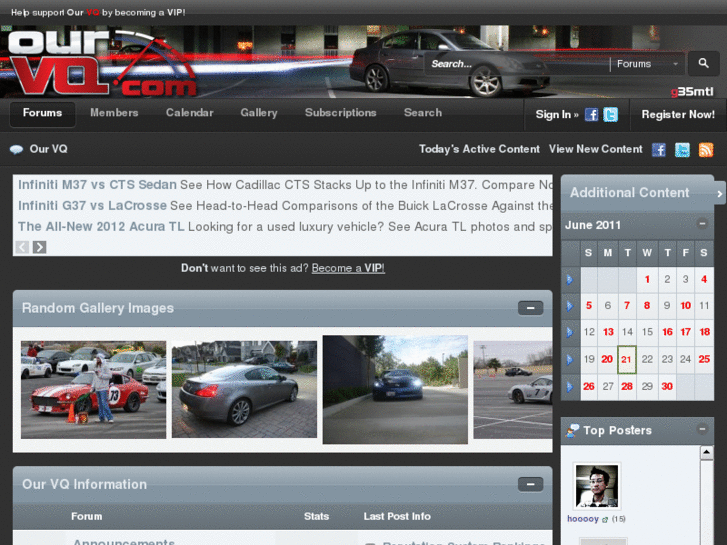727x545 pixels.
Task: Click hooooy's avatar photo
Action: click(x=597, y=486)
